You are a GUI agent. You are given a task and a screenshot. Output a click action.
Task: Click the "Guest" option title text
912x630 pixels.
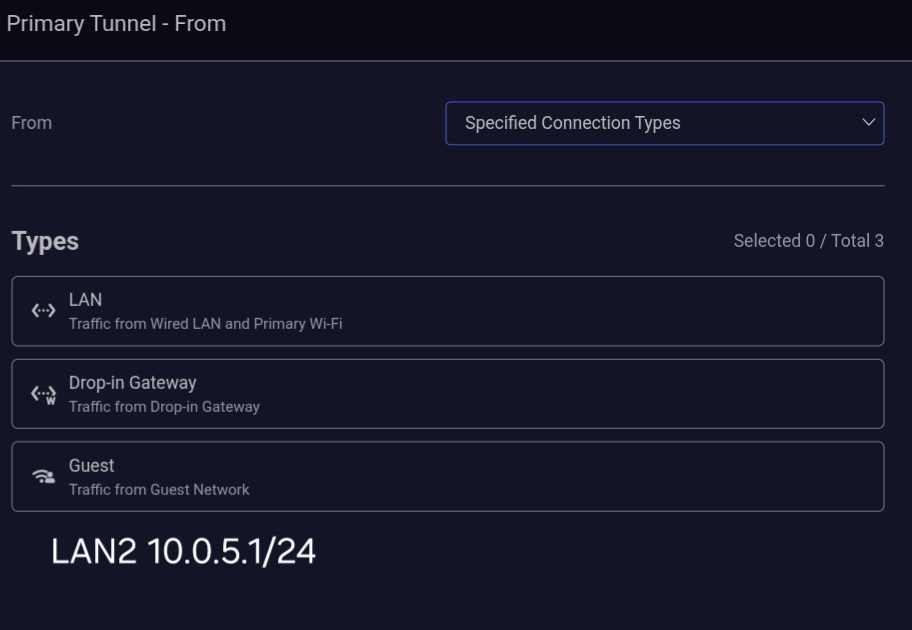pyautogui.click(x=91, y=466)
